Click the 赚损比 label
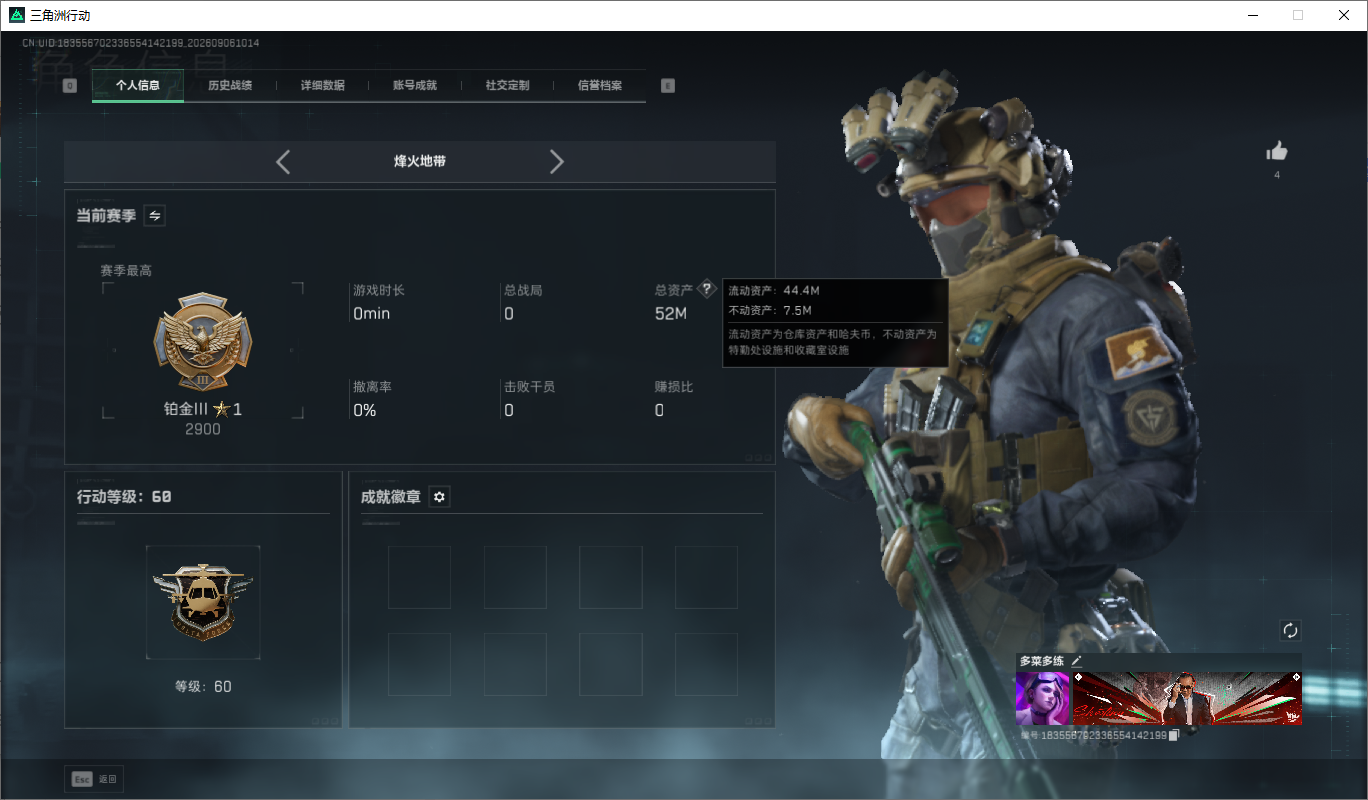Image resolution: width=1368 pixels, height=800 pixels. 674,386
